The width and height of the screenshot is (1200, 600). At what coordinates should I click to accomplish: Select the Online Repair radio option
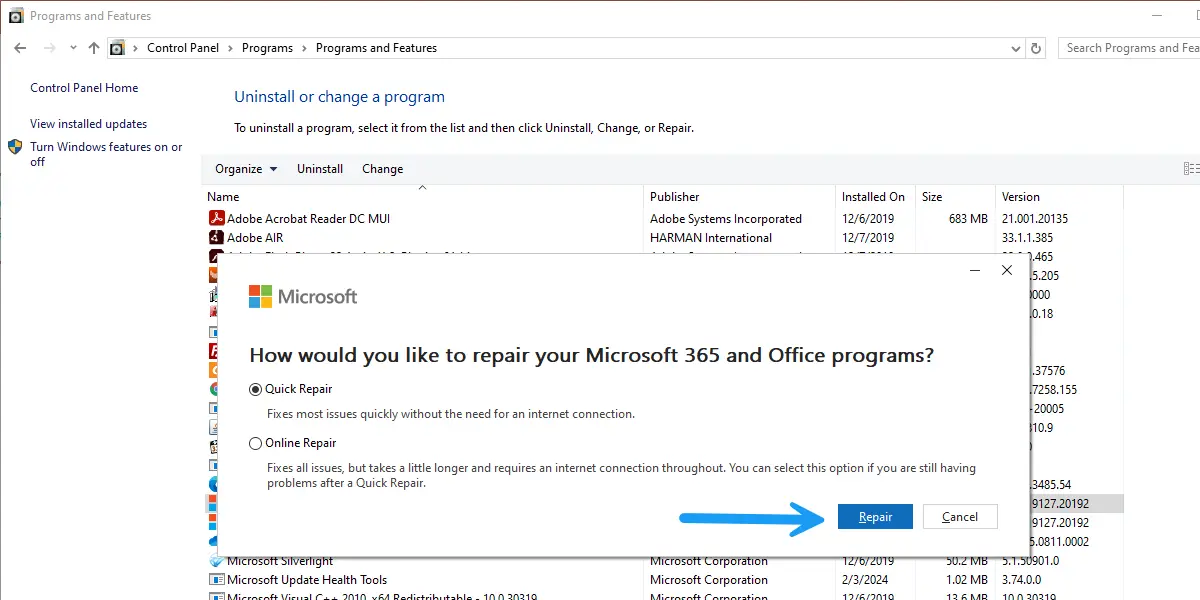pyautogui.click(x=255, y=443)
